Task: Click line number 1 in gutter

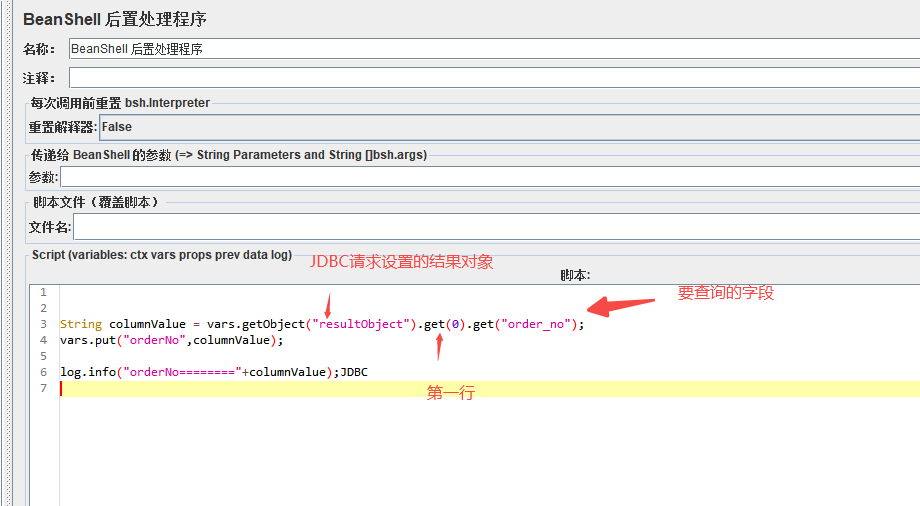Action: pyautogui.click(x=43, y=292)
